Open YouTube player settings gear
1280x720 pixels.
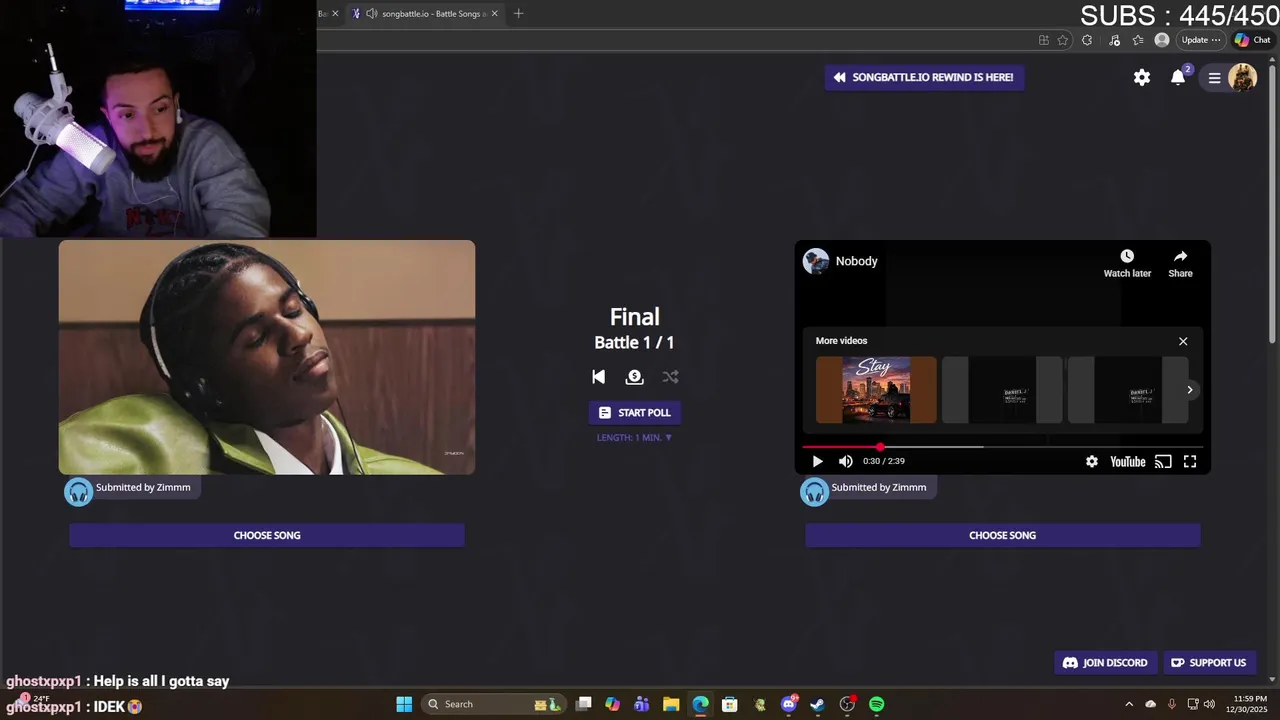click(x=1092, y=461)
